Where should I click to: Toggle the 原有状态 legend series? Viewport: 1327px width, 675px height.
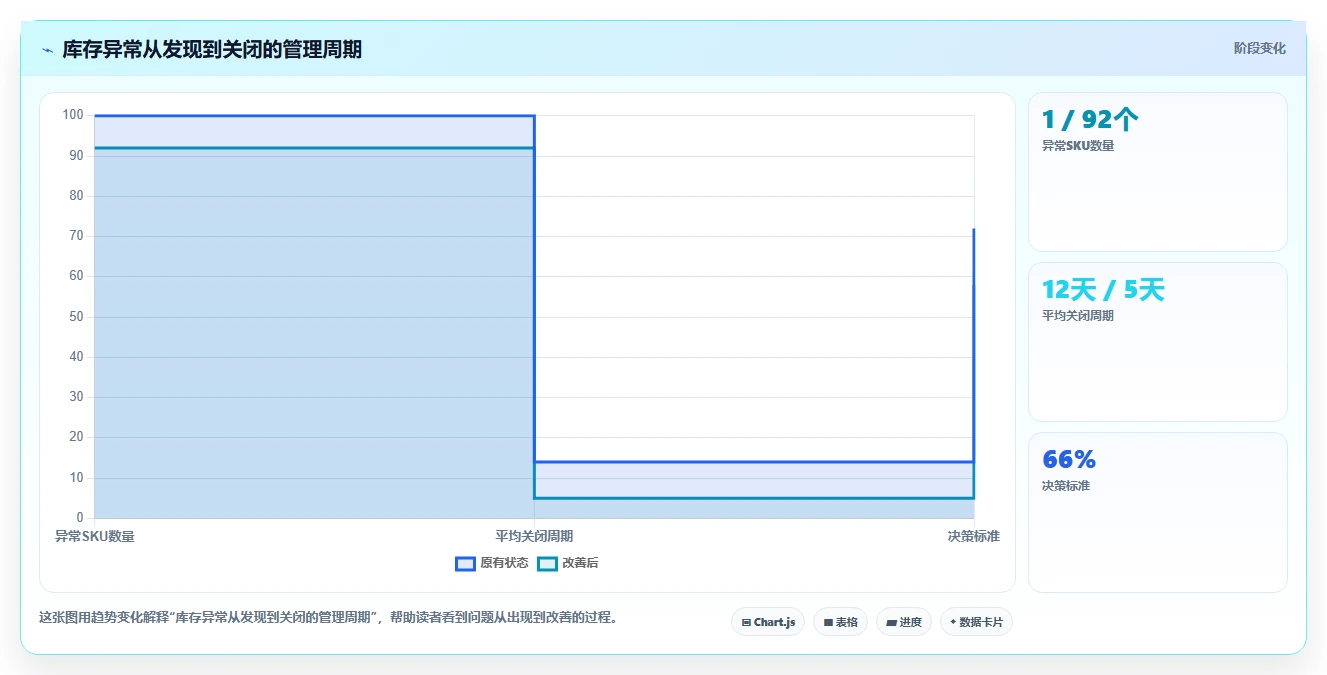pos(491,563)
